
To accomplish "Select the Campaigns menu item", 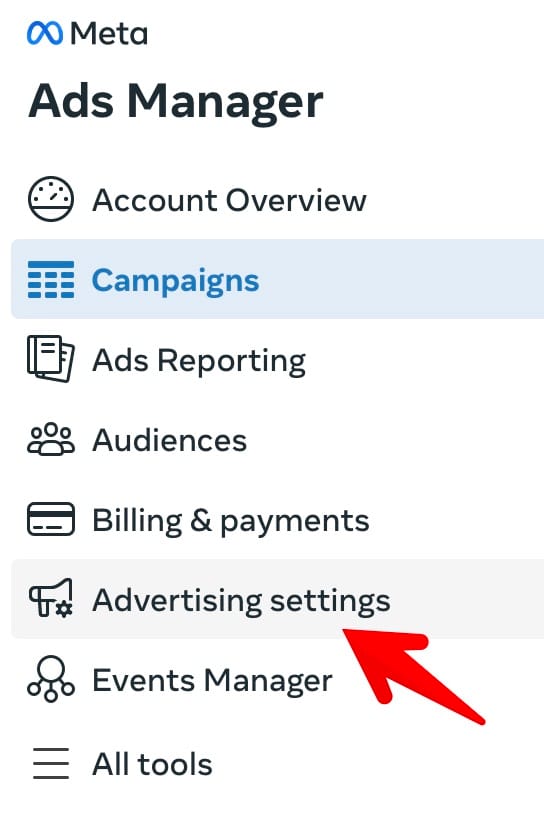I will pyautogui.click(x=278, y=279).
